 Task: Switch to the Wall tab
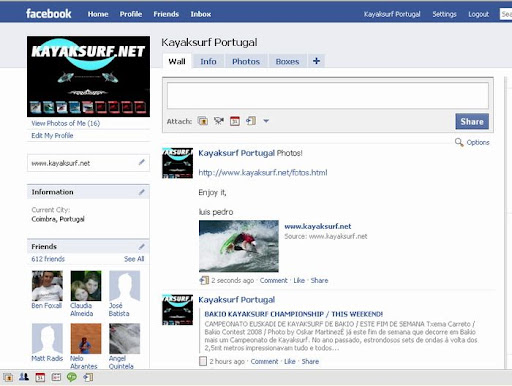177,61
